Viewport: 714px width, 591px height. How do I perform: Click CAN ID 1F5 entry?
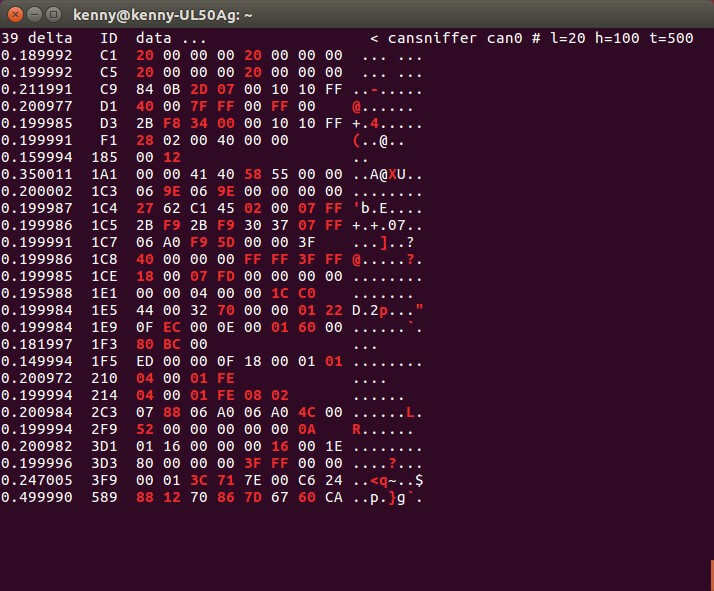[104, 362]
